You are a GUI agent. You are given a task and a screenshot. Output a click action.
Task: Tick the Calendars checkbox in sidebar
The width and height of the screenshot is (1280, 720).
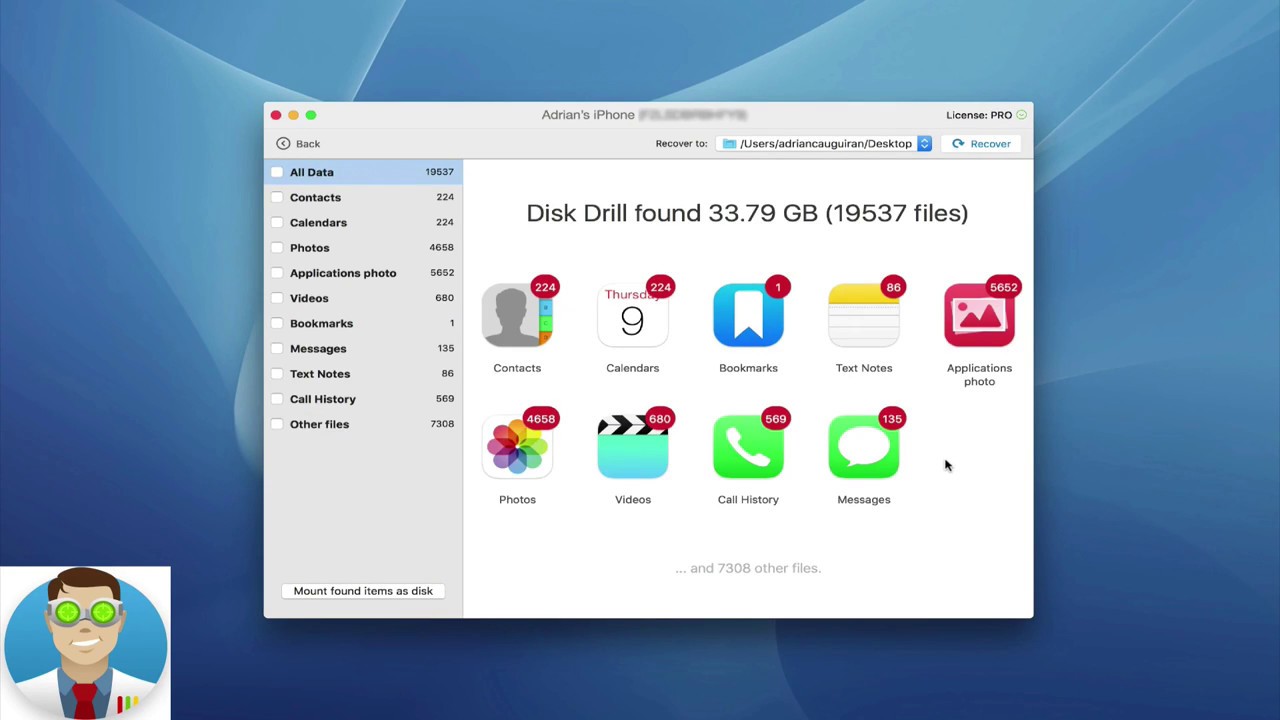pyautogui.click(x=277, y=222)
